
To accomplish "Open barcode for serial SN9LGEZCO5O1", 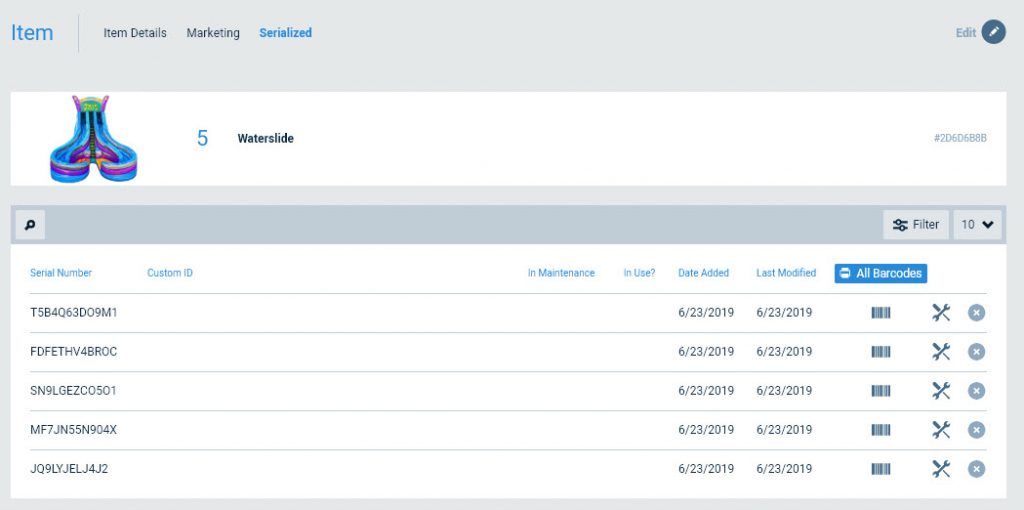I will coord(881,391).
